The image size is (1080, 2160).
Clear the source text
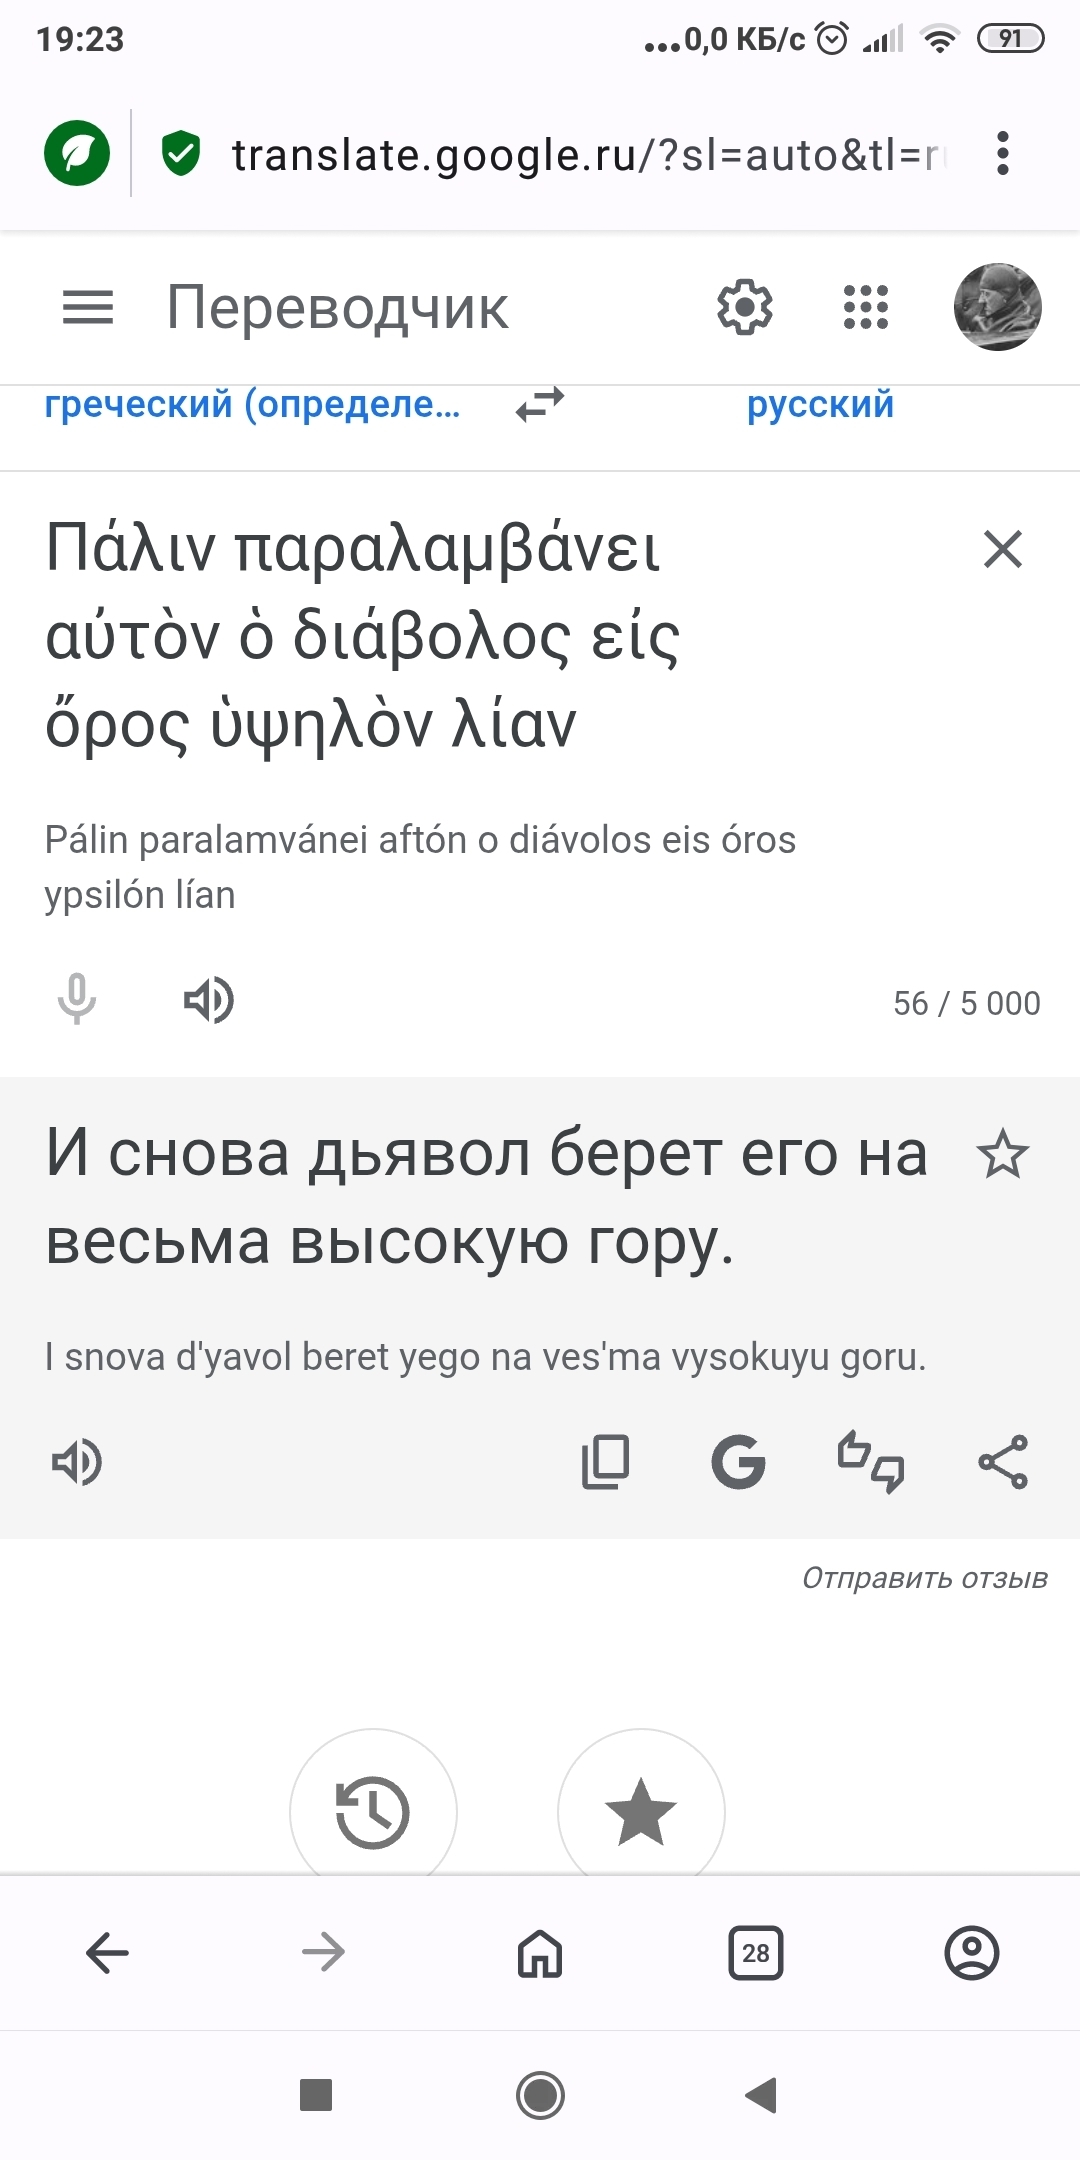[1003, 549]
